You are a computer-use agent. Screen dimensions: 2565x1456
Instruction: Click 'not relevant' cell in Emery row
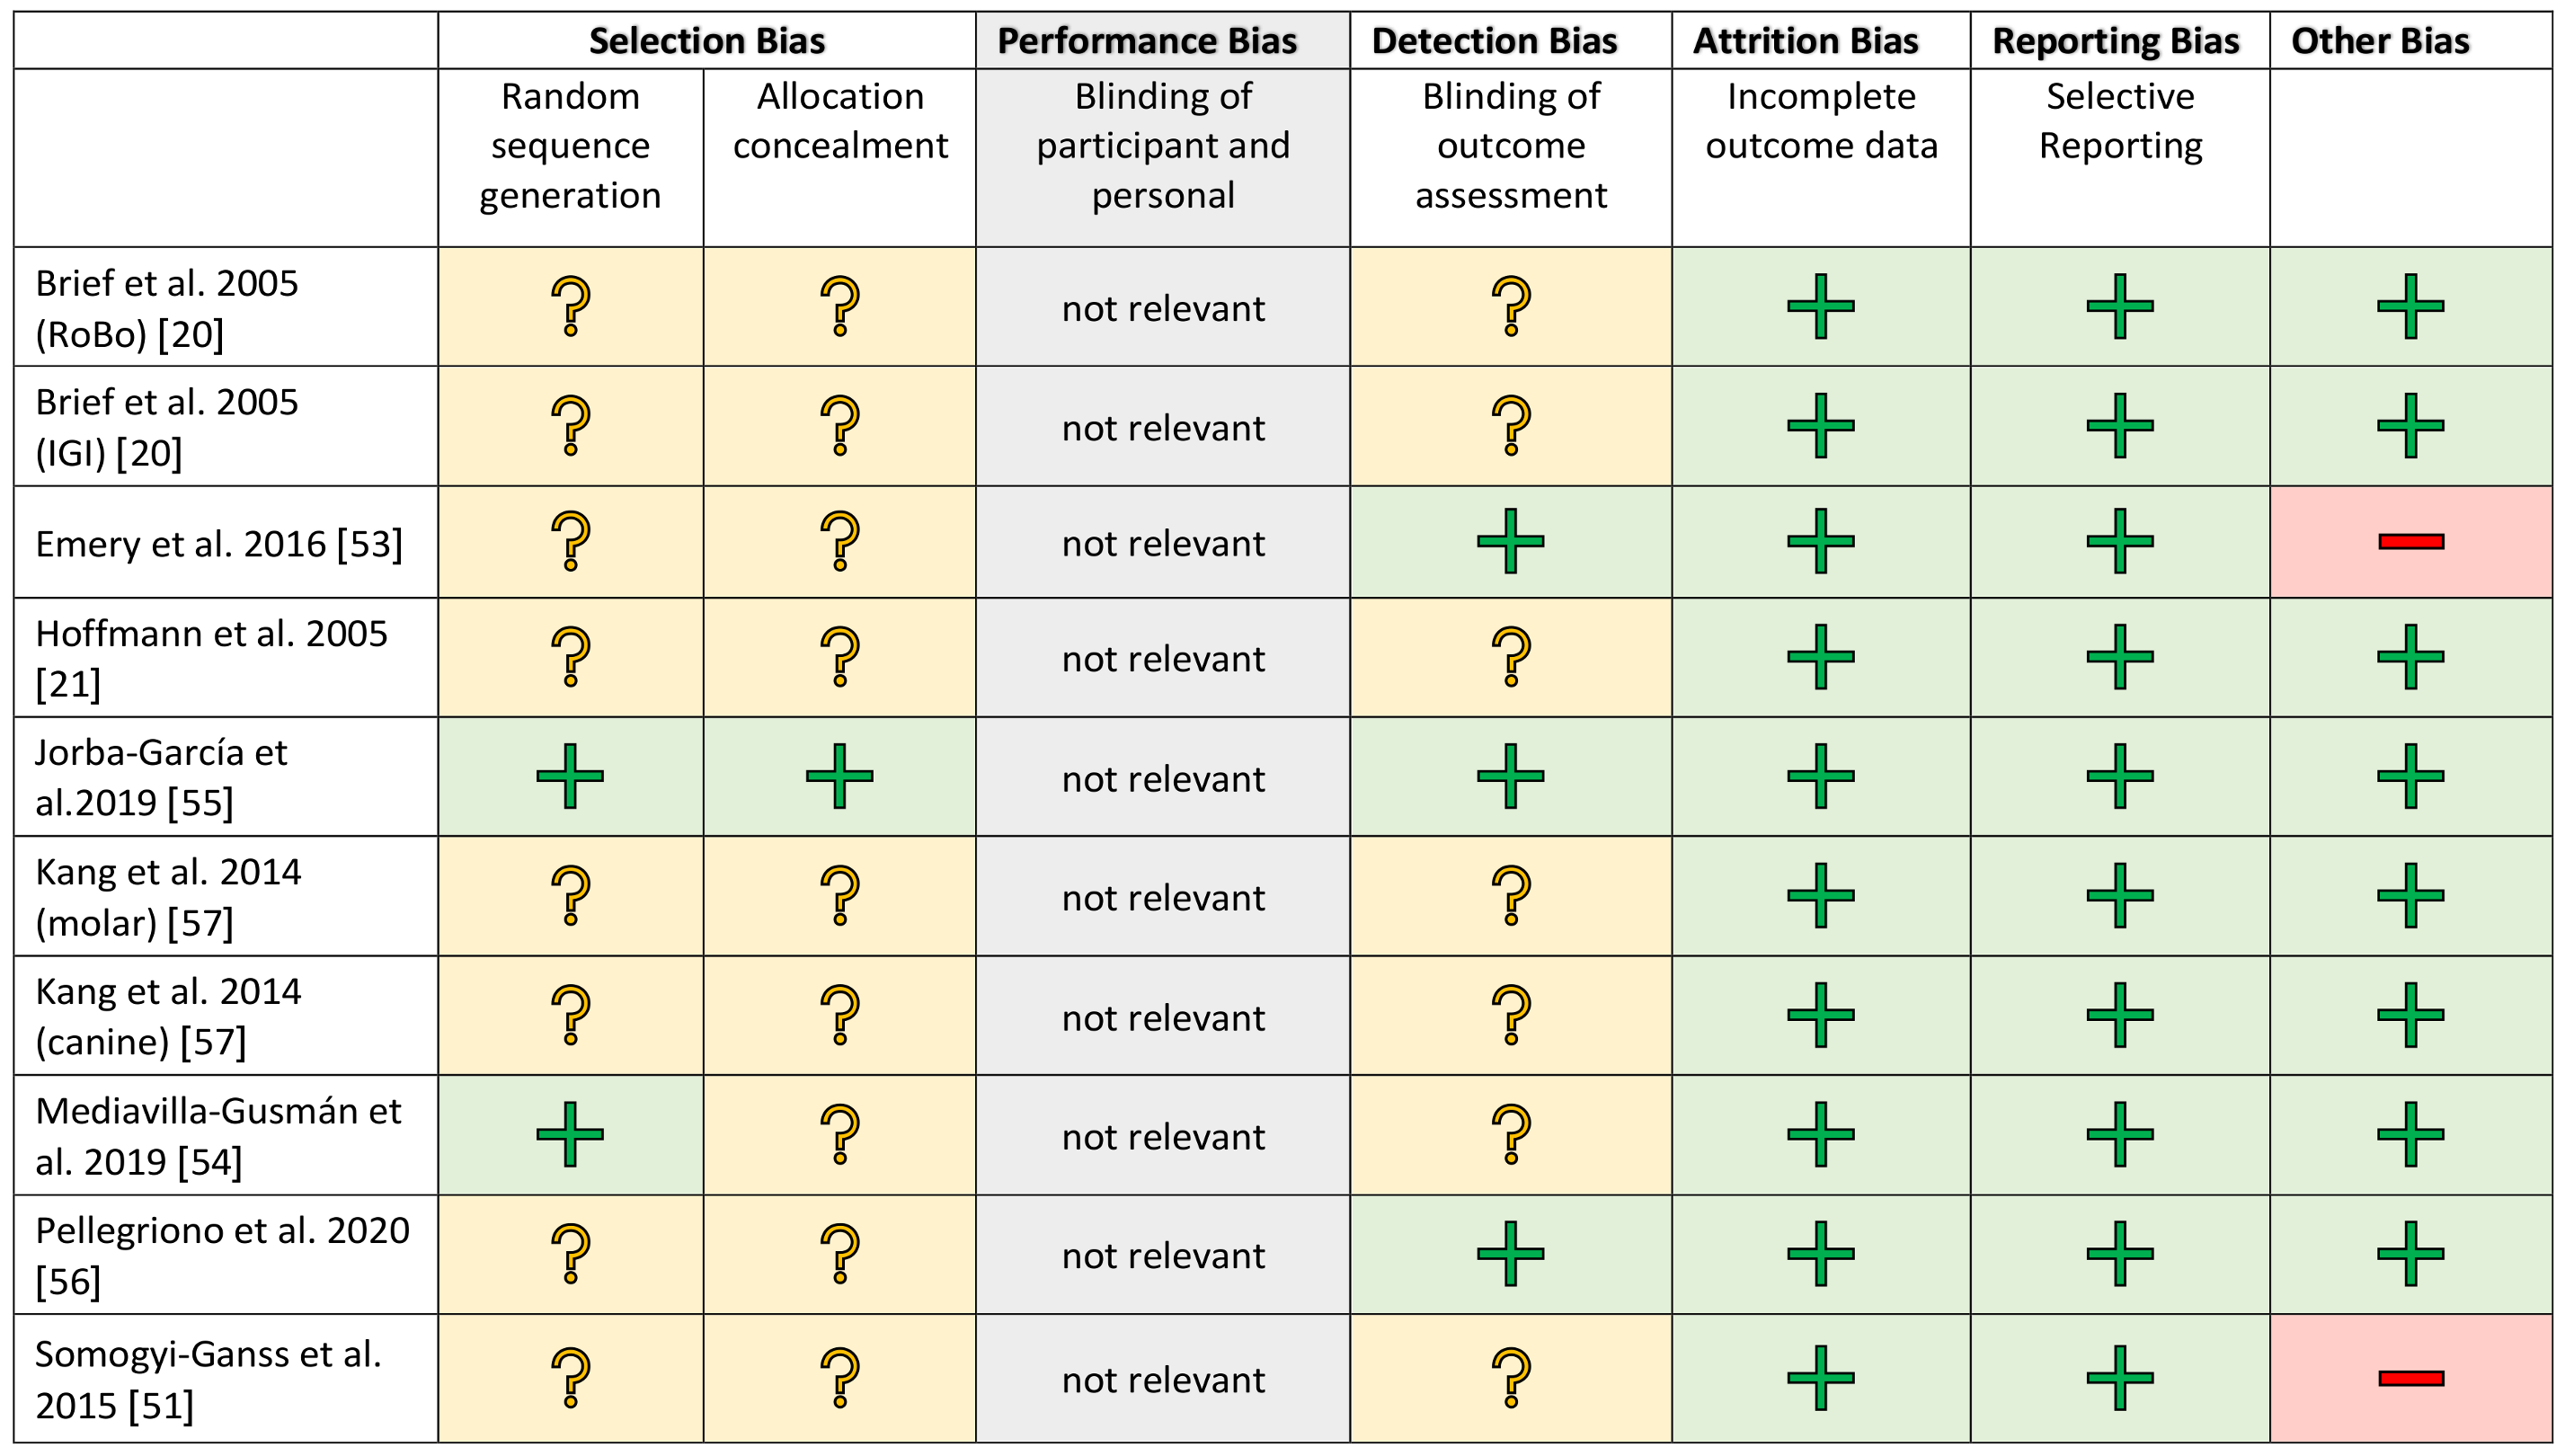(1163, 543)
